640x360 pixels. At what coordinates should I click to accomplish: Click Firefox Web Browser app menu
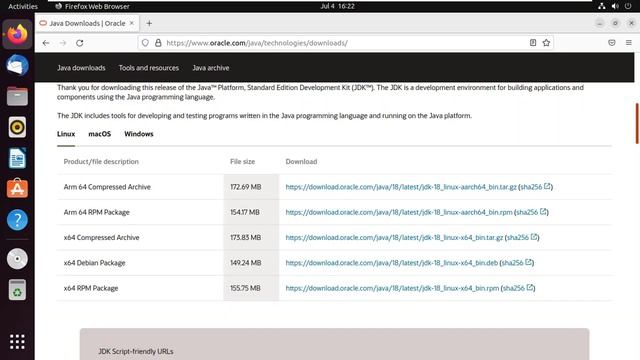[92, 6]
